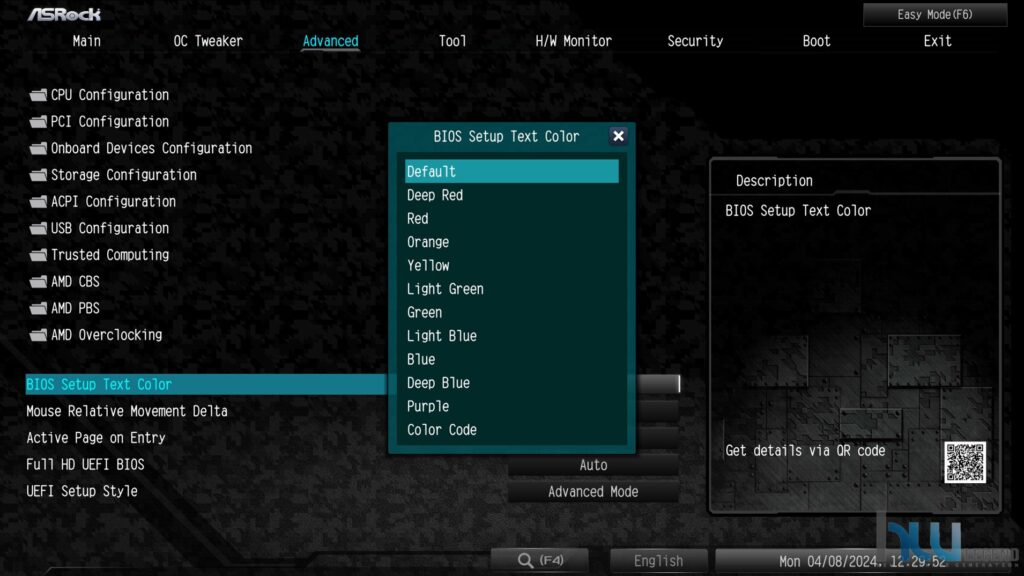Open the Storage Configuration label
1024x576 pixels.
point(123,175)
